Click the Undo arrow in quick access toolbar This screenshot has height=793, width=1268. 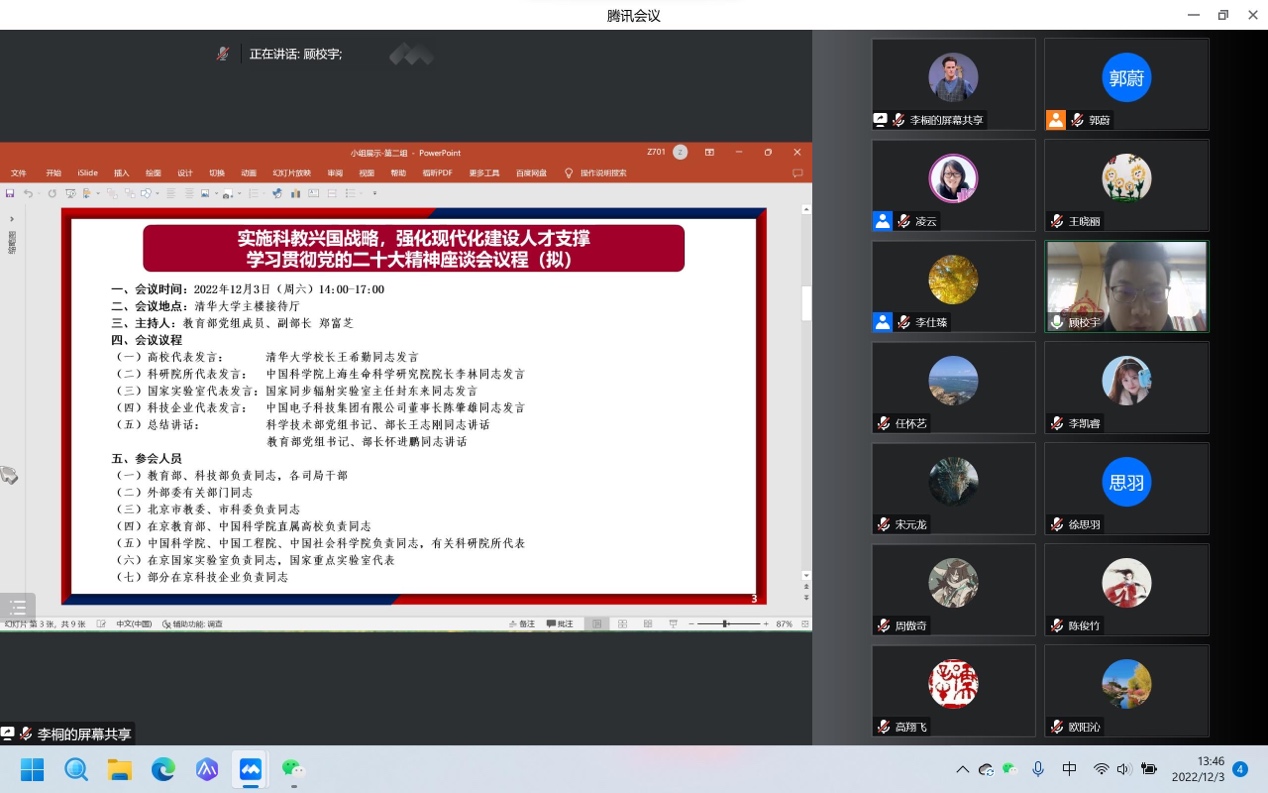click(x=28, y=193)
